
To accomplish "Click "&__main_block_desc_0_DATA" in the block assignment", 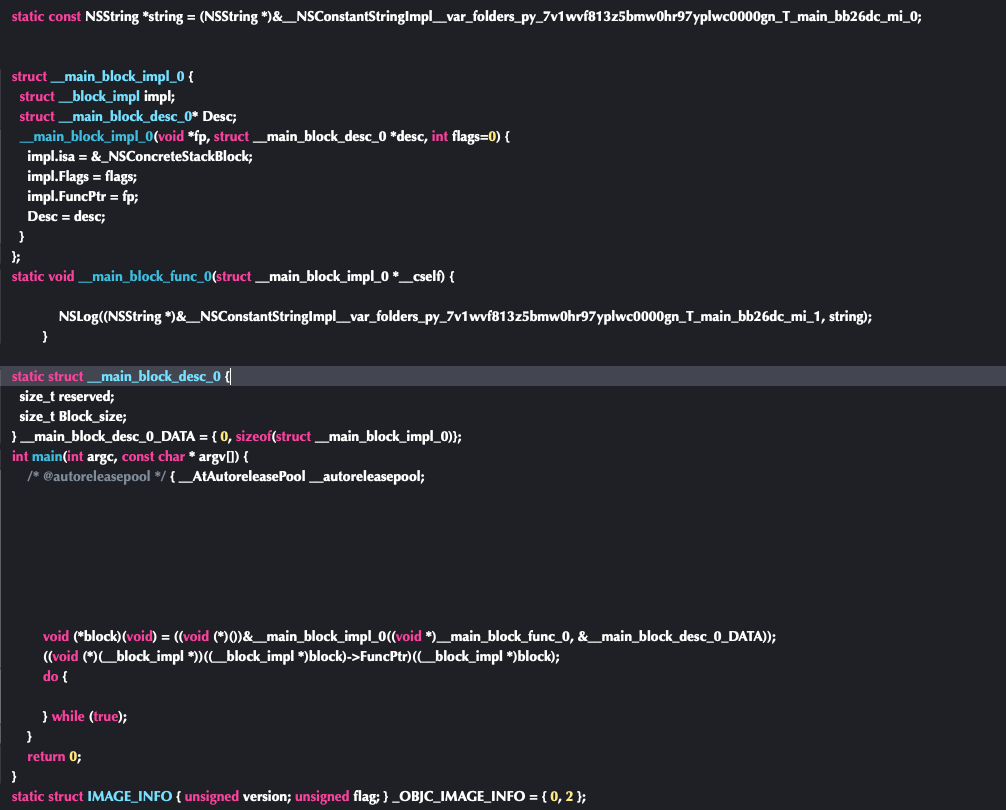I will click(672, 636).
